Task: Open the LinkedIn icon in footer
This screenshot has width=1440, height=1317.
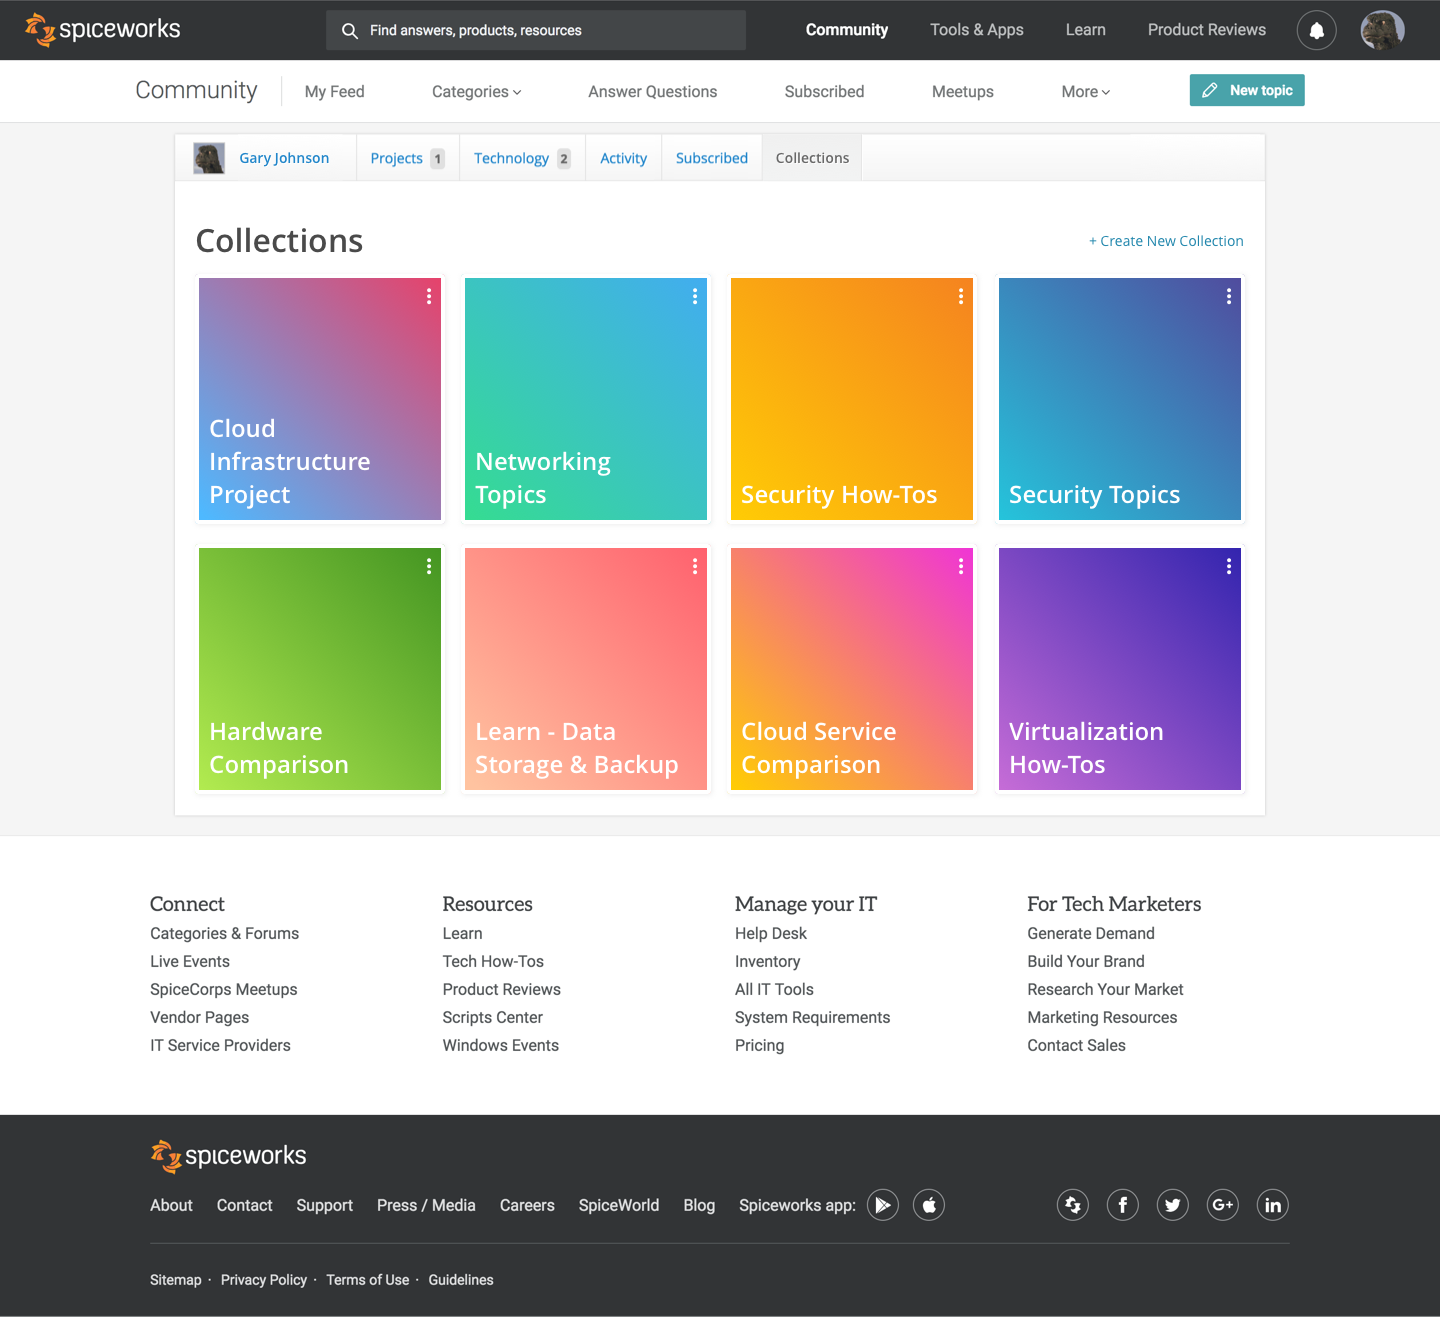Action: [x=1273, y=1205]
